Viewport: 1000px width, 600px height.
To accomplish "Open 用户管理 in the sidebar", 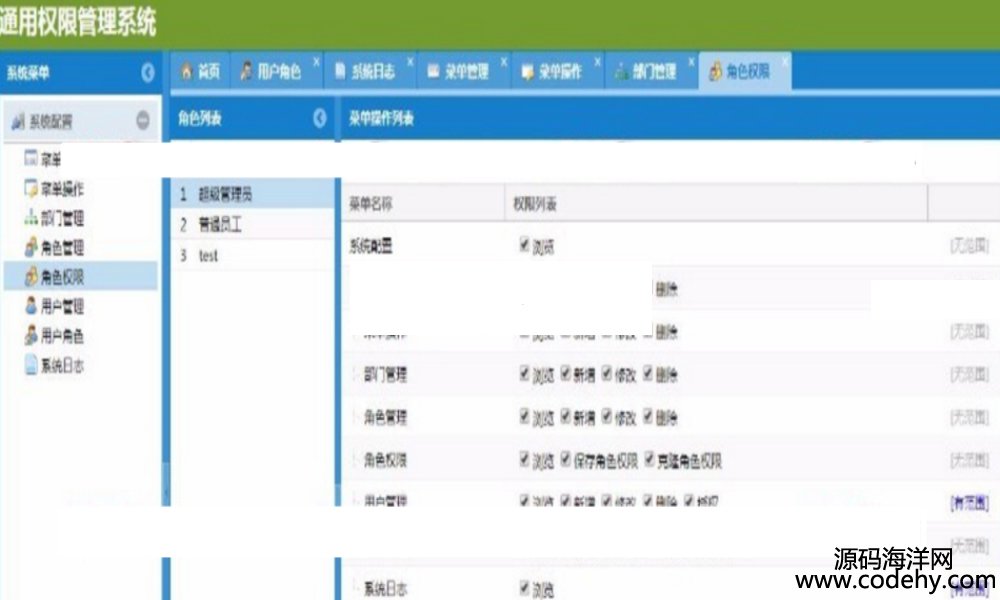I will tap(54, 306).
